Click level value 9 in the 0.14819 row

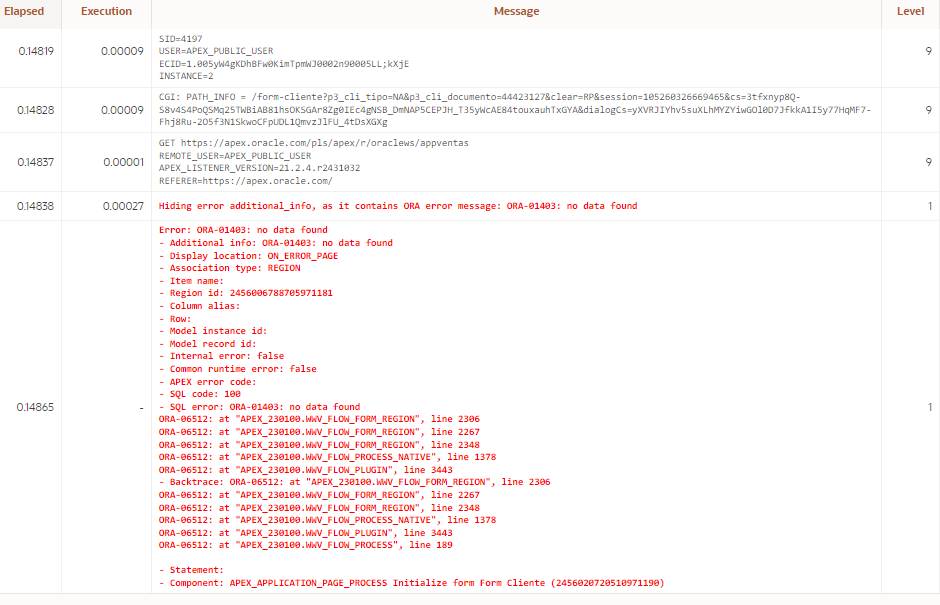pos(929,51)
